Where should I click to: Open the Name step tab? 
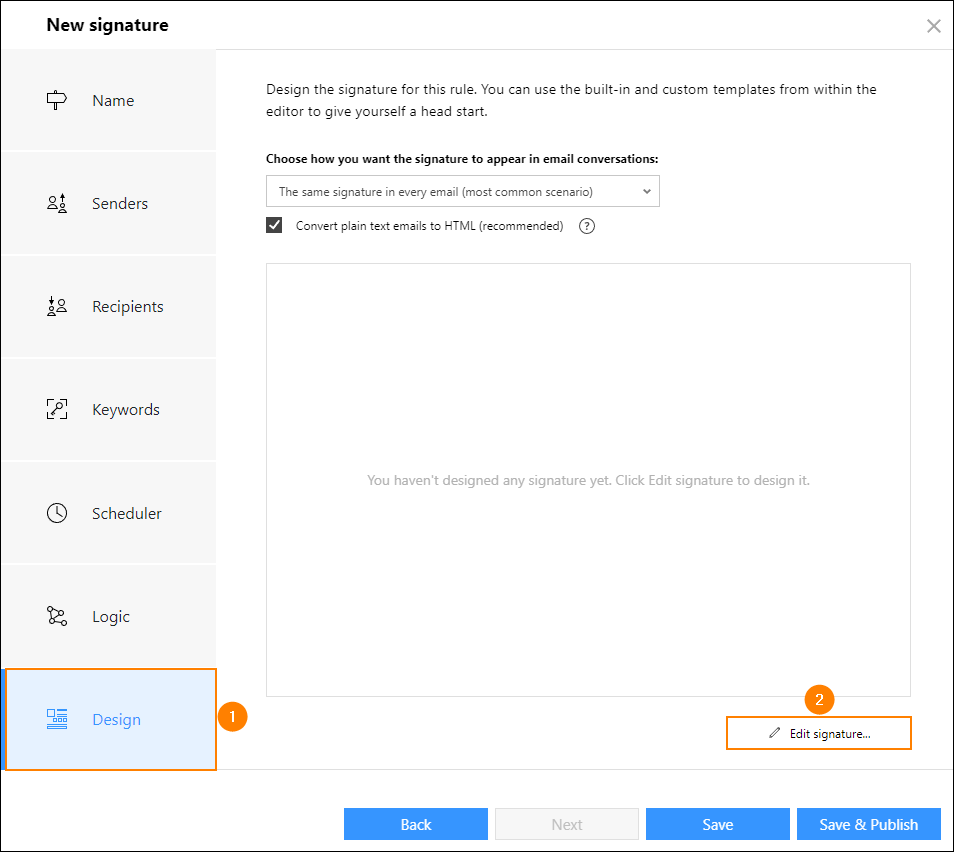108,100
